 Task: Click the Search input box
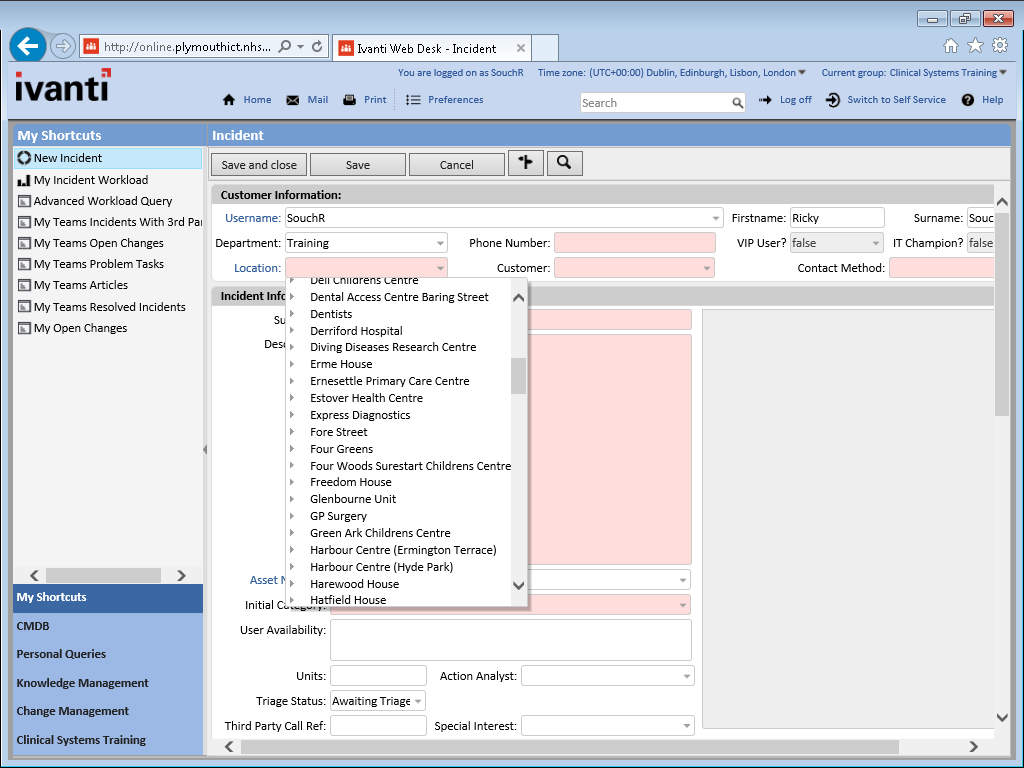click(x=655, y=103)
